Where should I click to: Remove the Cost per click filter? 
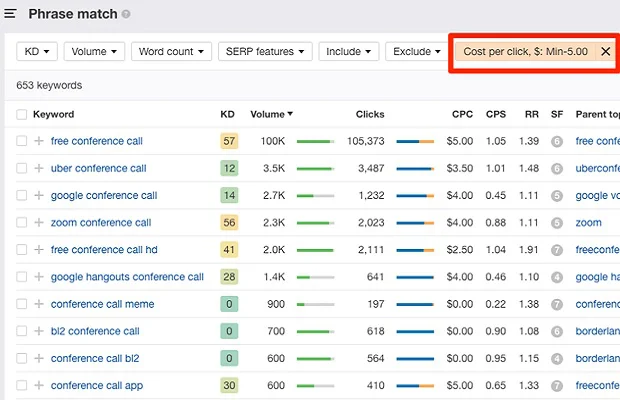pos(605,51)
